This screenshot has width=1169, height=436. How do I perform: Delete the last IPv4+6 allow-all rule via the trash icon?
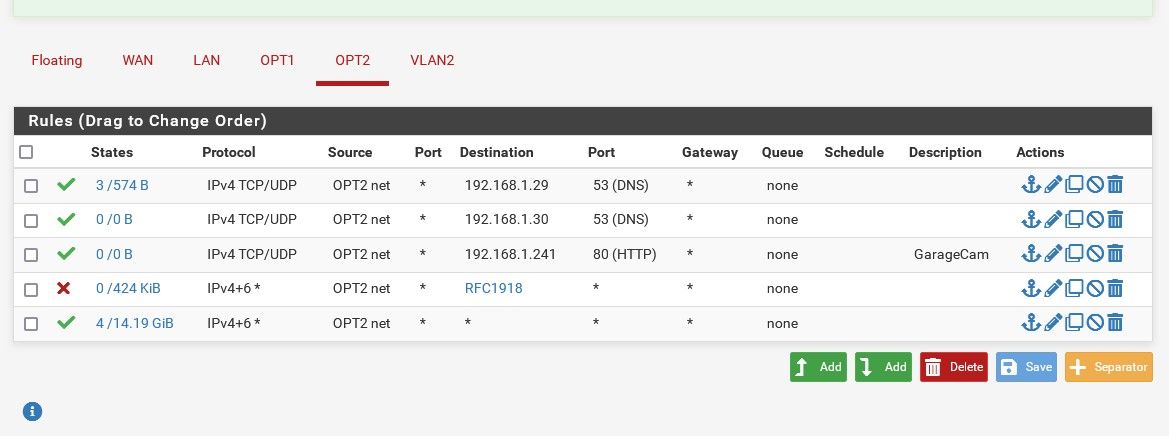[1115, 322]
